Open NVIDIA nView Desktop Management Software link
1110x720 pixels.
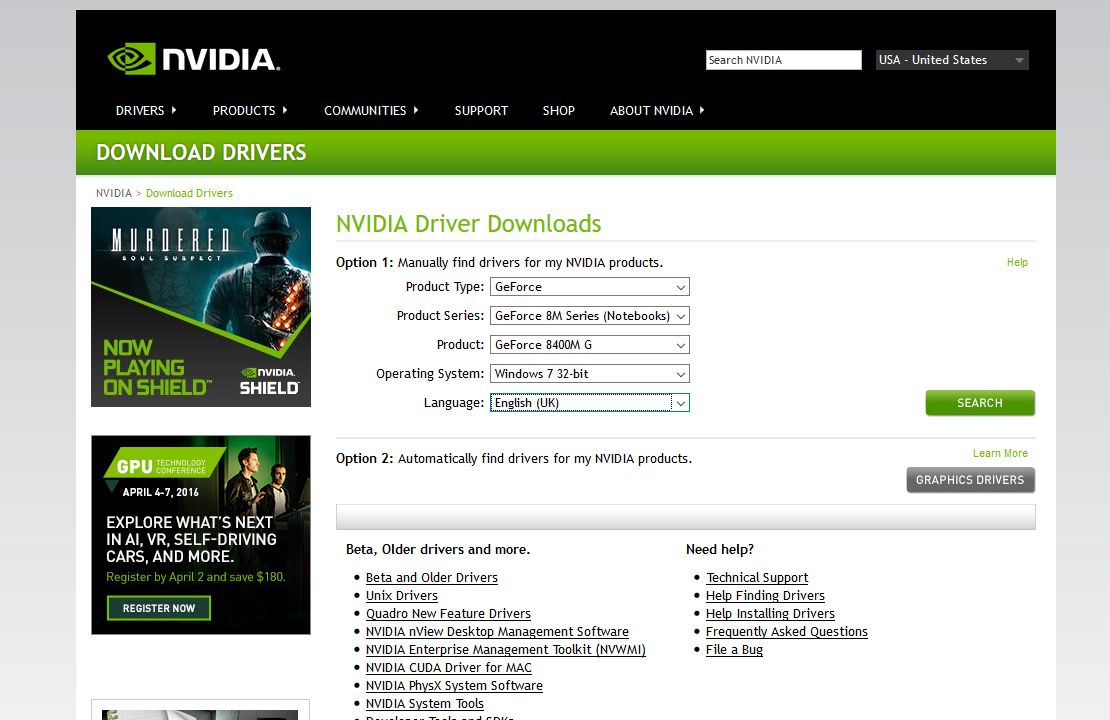(497, 632)
